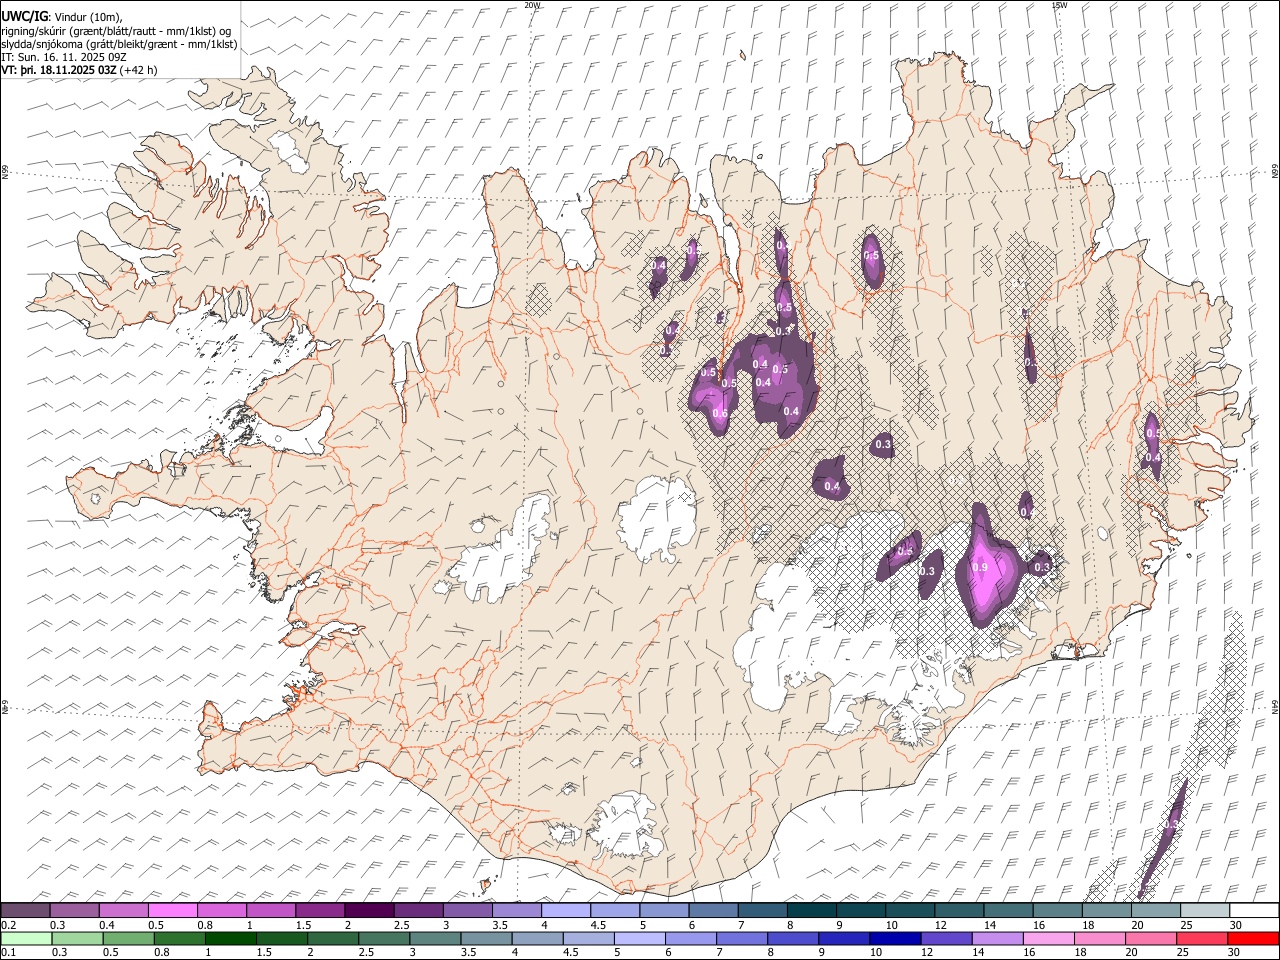The height and width of the screenshot is (960, 1280).
Task: Click the upper scale swatch labeled 0.3
Action: 74,910
